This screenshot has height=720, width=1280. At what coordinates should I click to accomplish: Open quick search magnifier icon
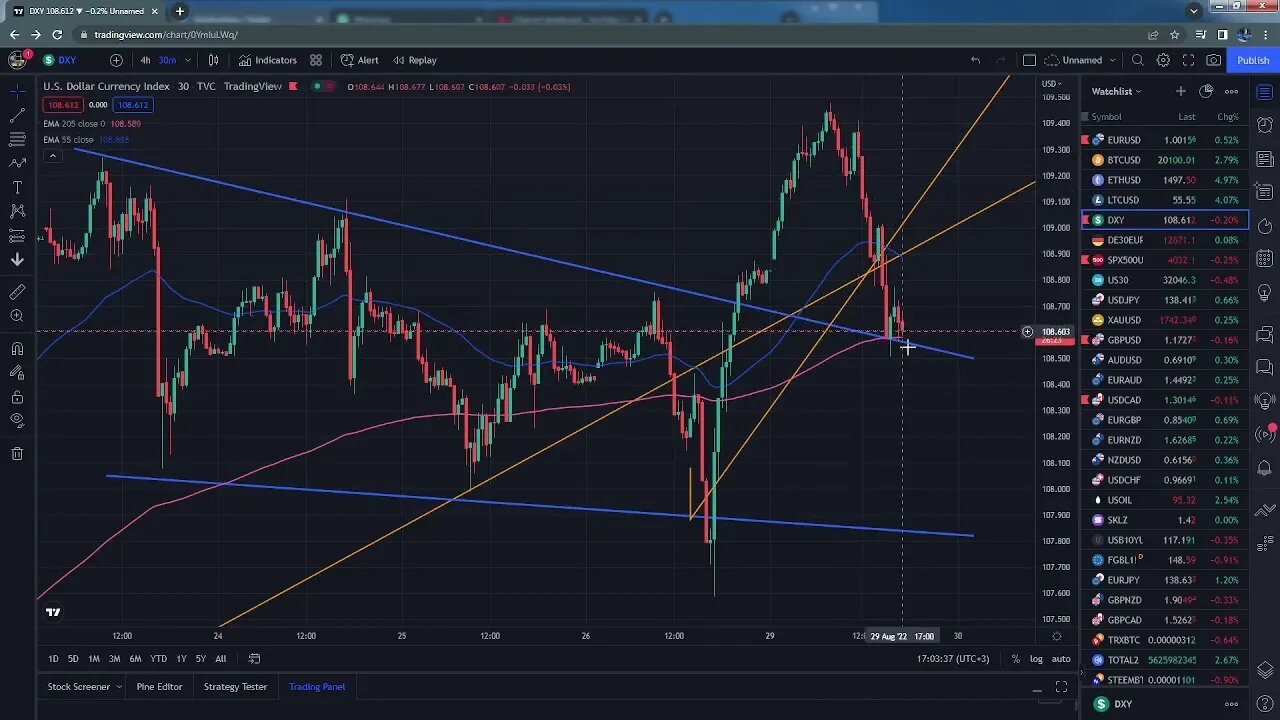pyautogui.click(x=1138, y=60)
